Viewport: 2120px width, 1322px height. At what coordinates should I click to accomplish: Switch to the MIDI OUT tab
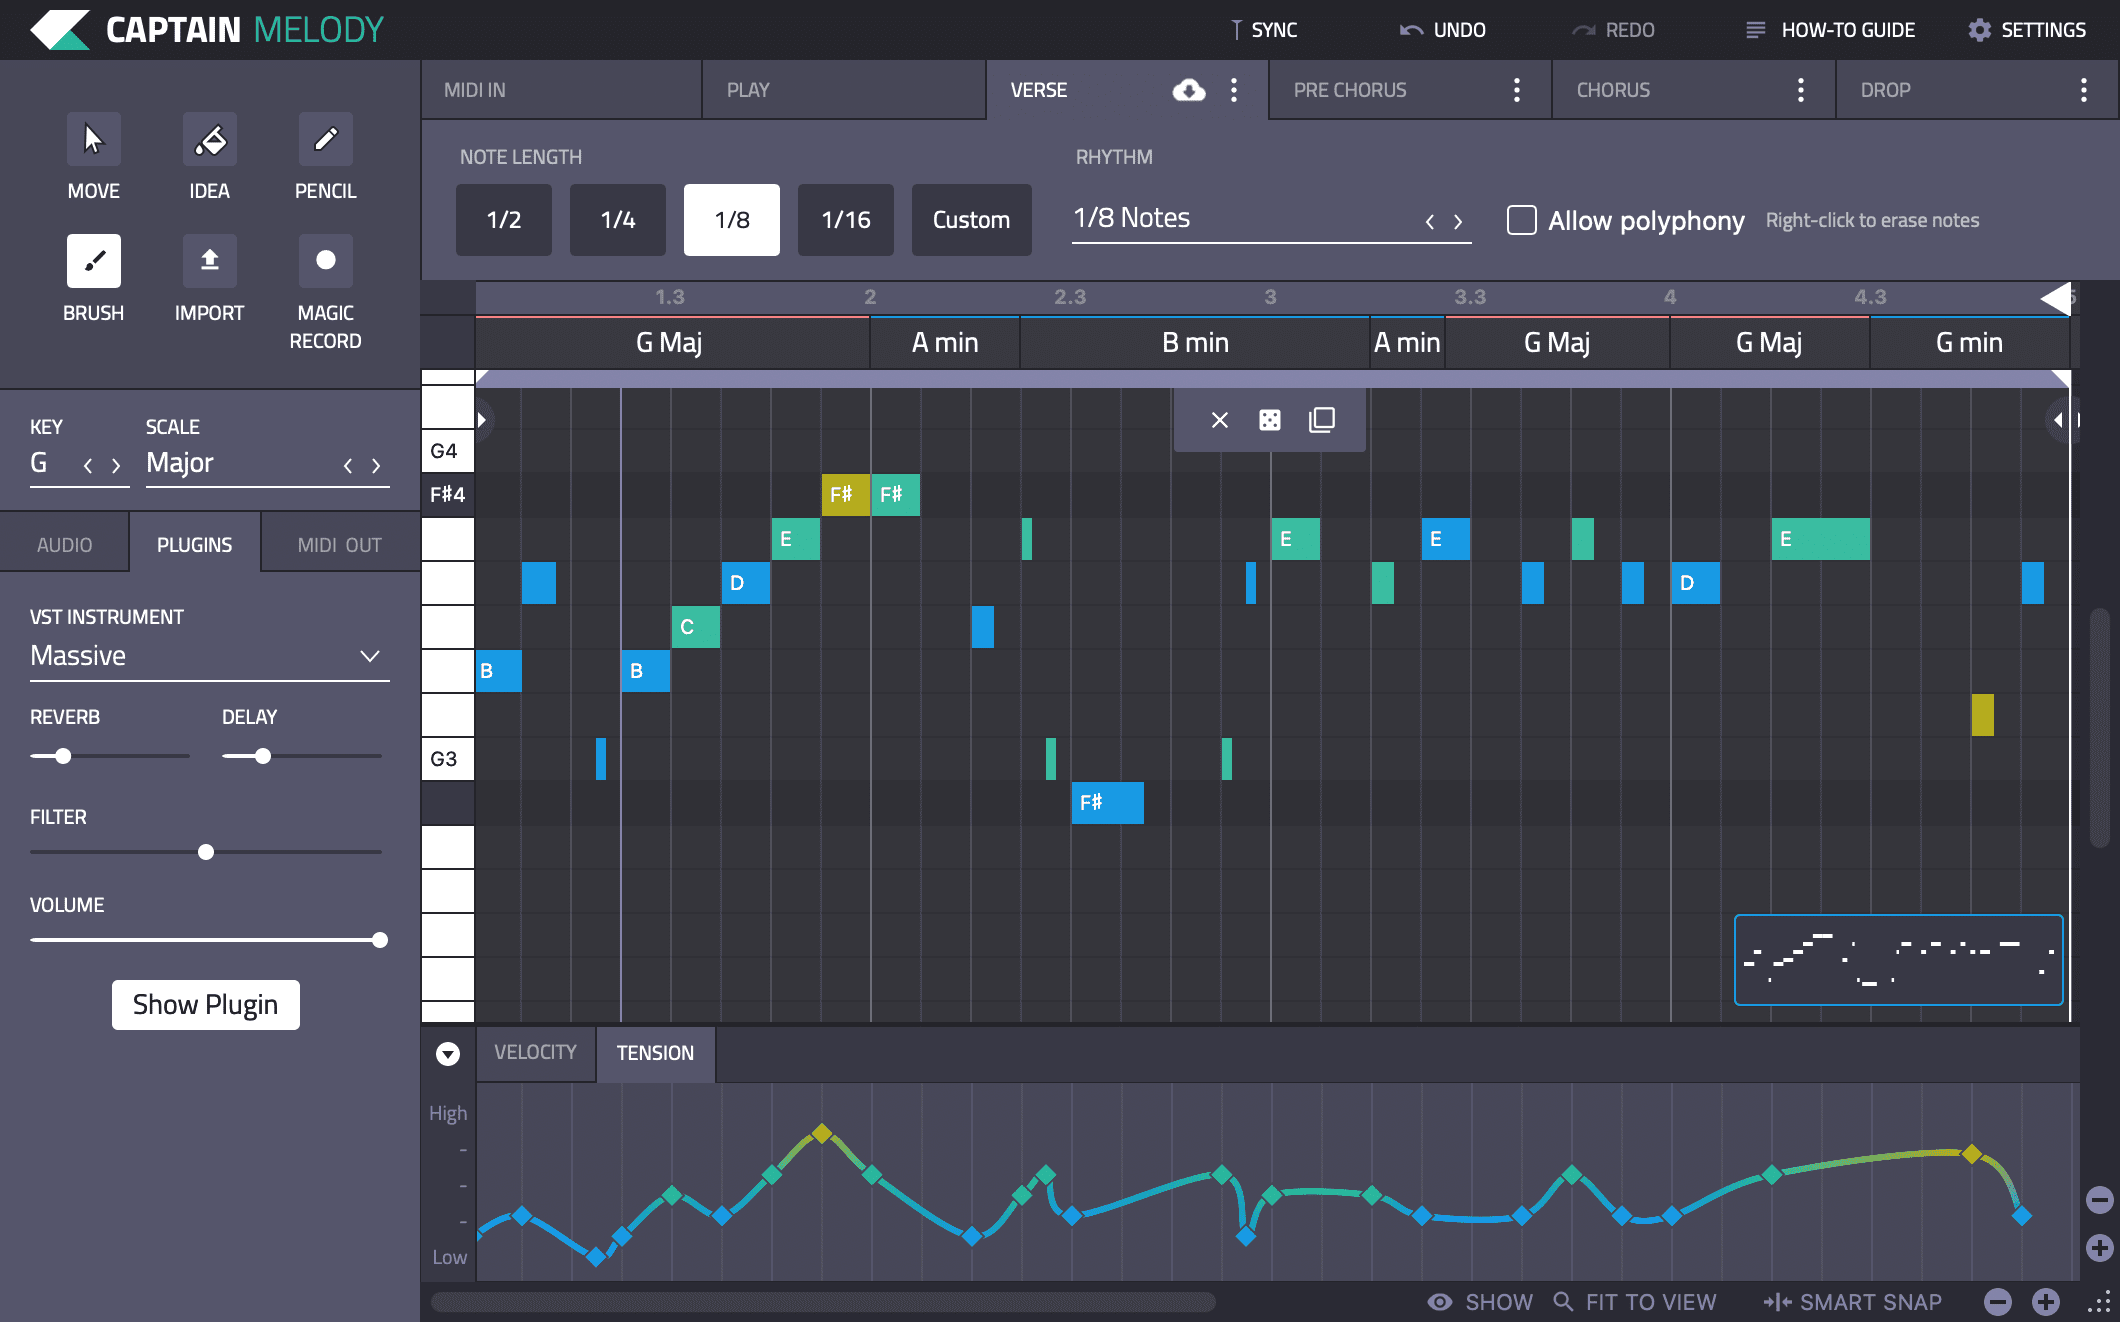click(339, 545)
